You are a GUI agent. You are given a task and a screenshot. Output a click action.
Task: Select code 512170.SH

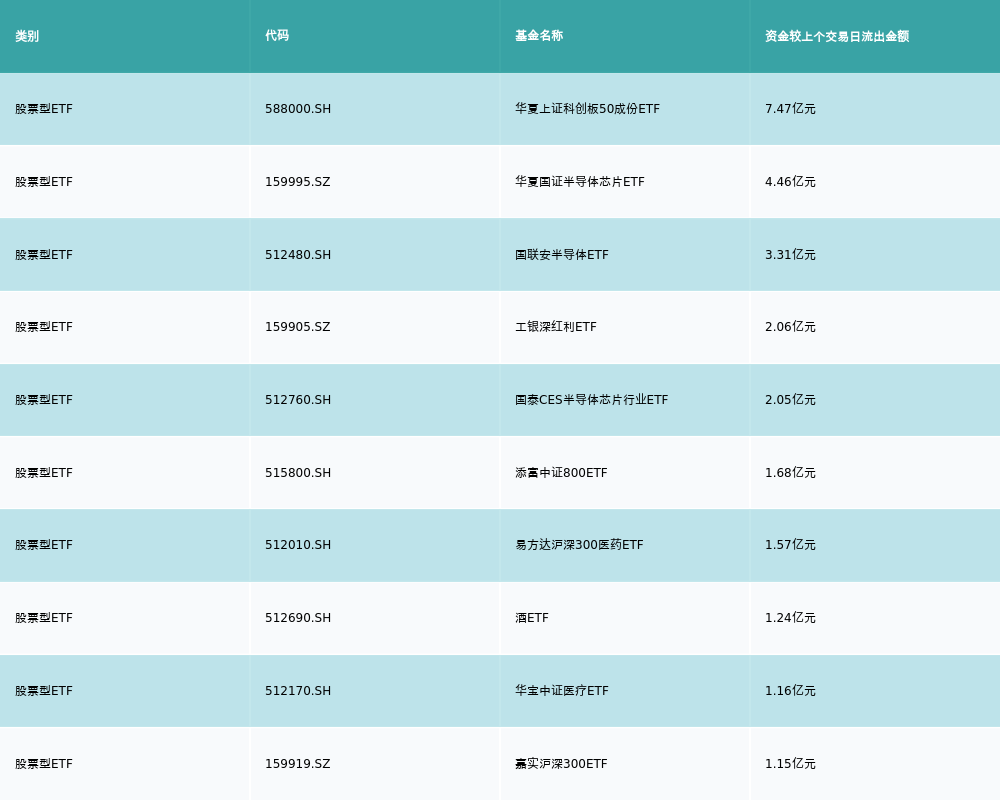[298, 691]
